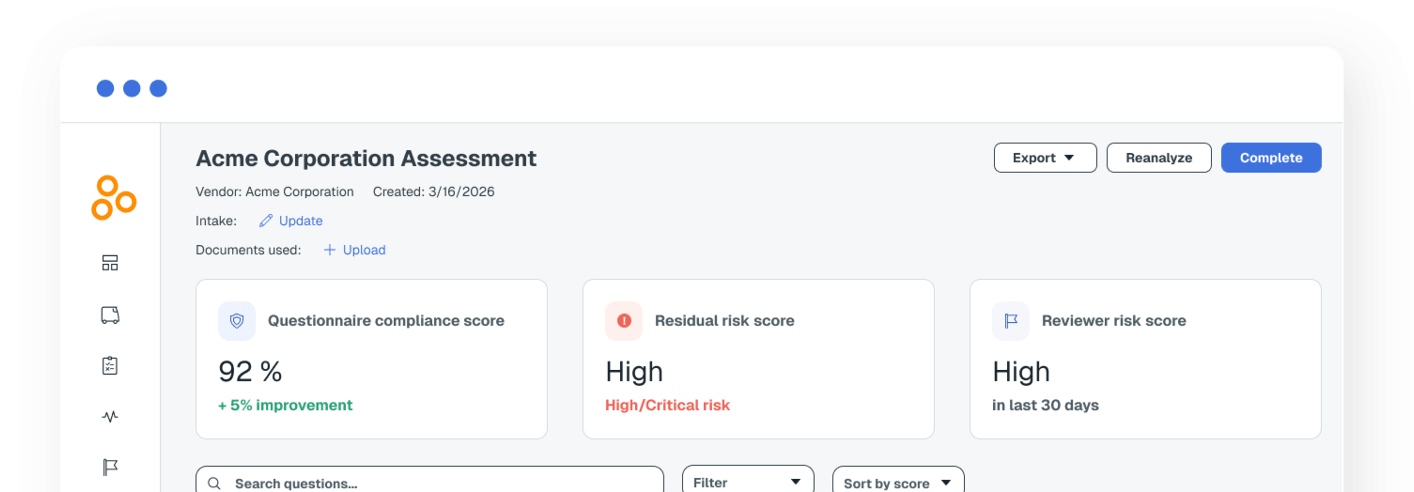Click the orange three-circle logo
Viewport: 1414px width, 492px height.
[113, 198]
